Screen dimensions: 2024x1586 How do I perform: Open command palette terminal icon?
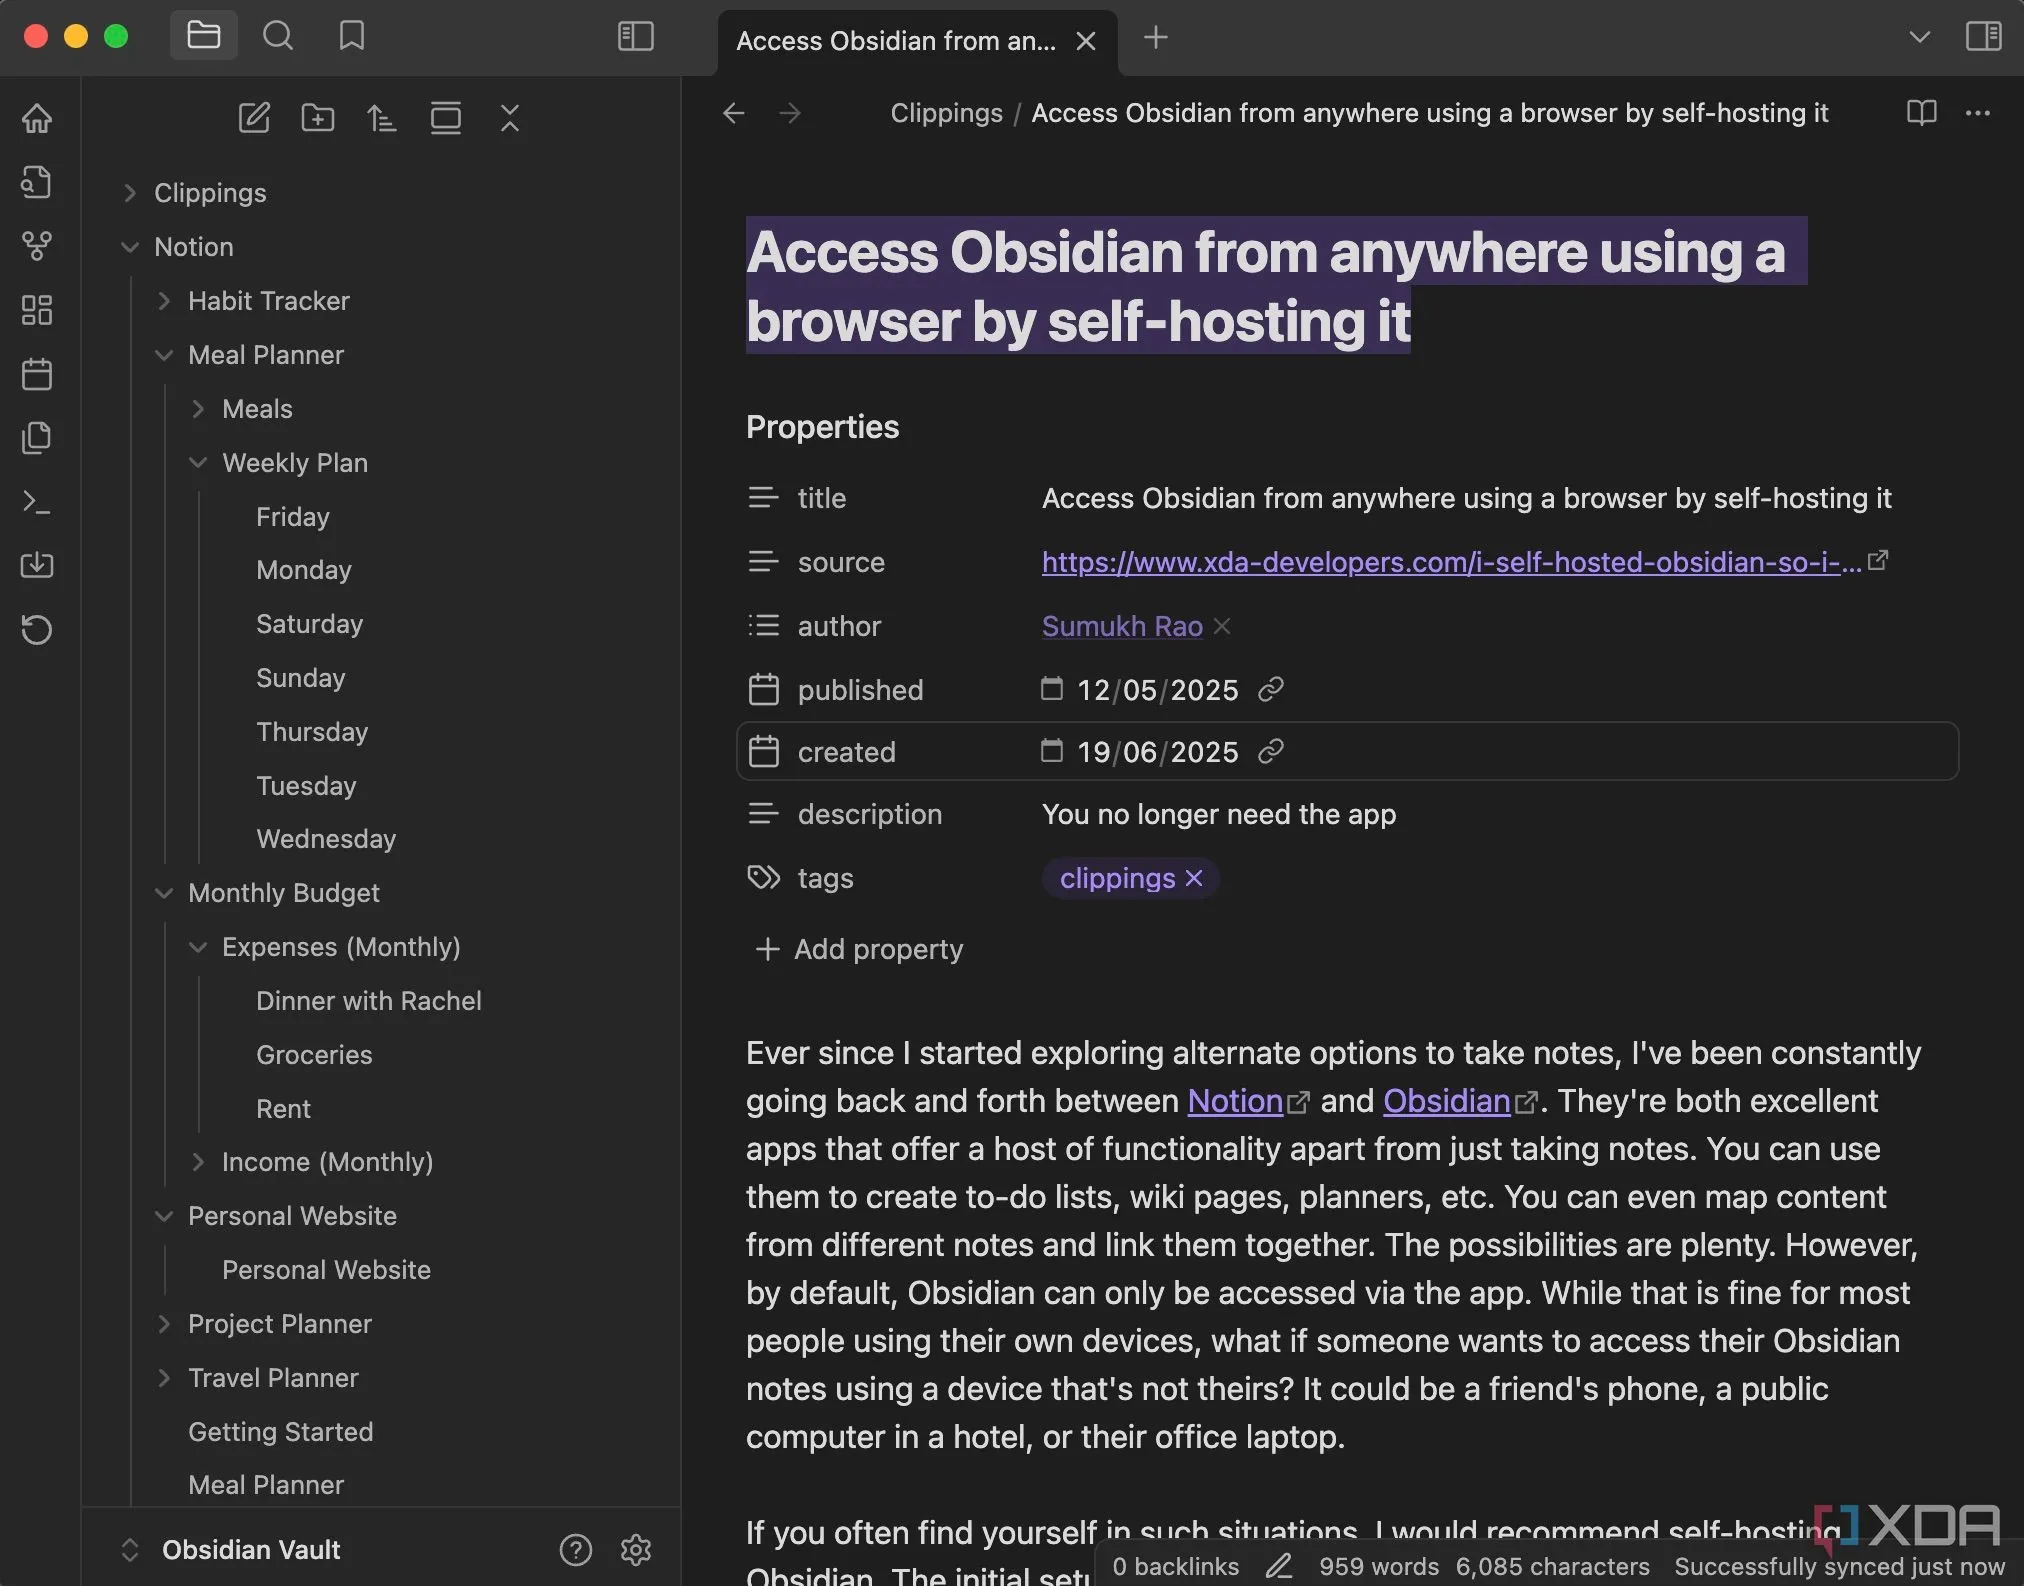pyautogui.click(x=37, y=502)
